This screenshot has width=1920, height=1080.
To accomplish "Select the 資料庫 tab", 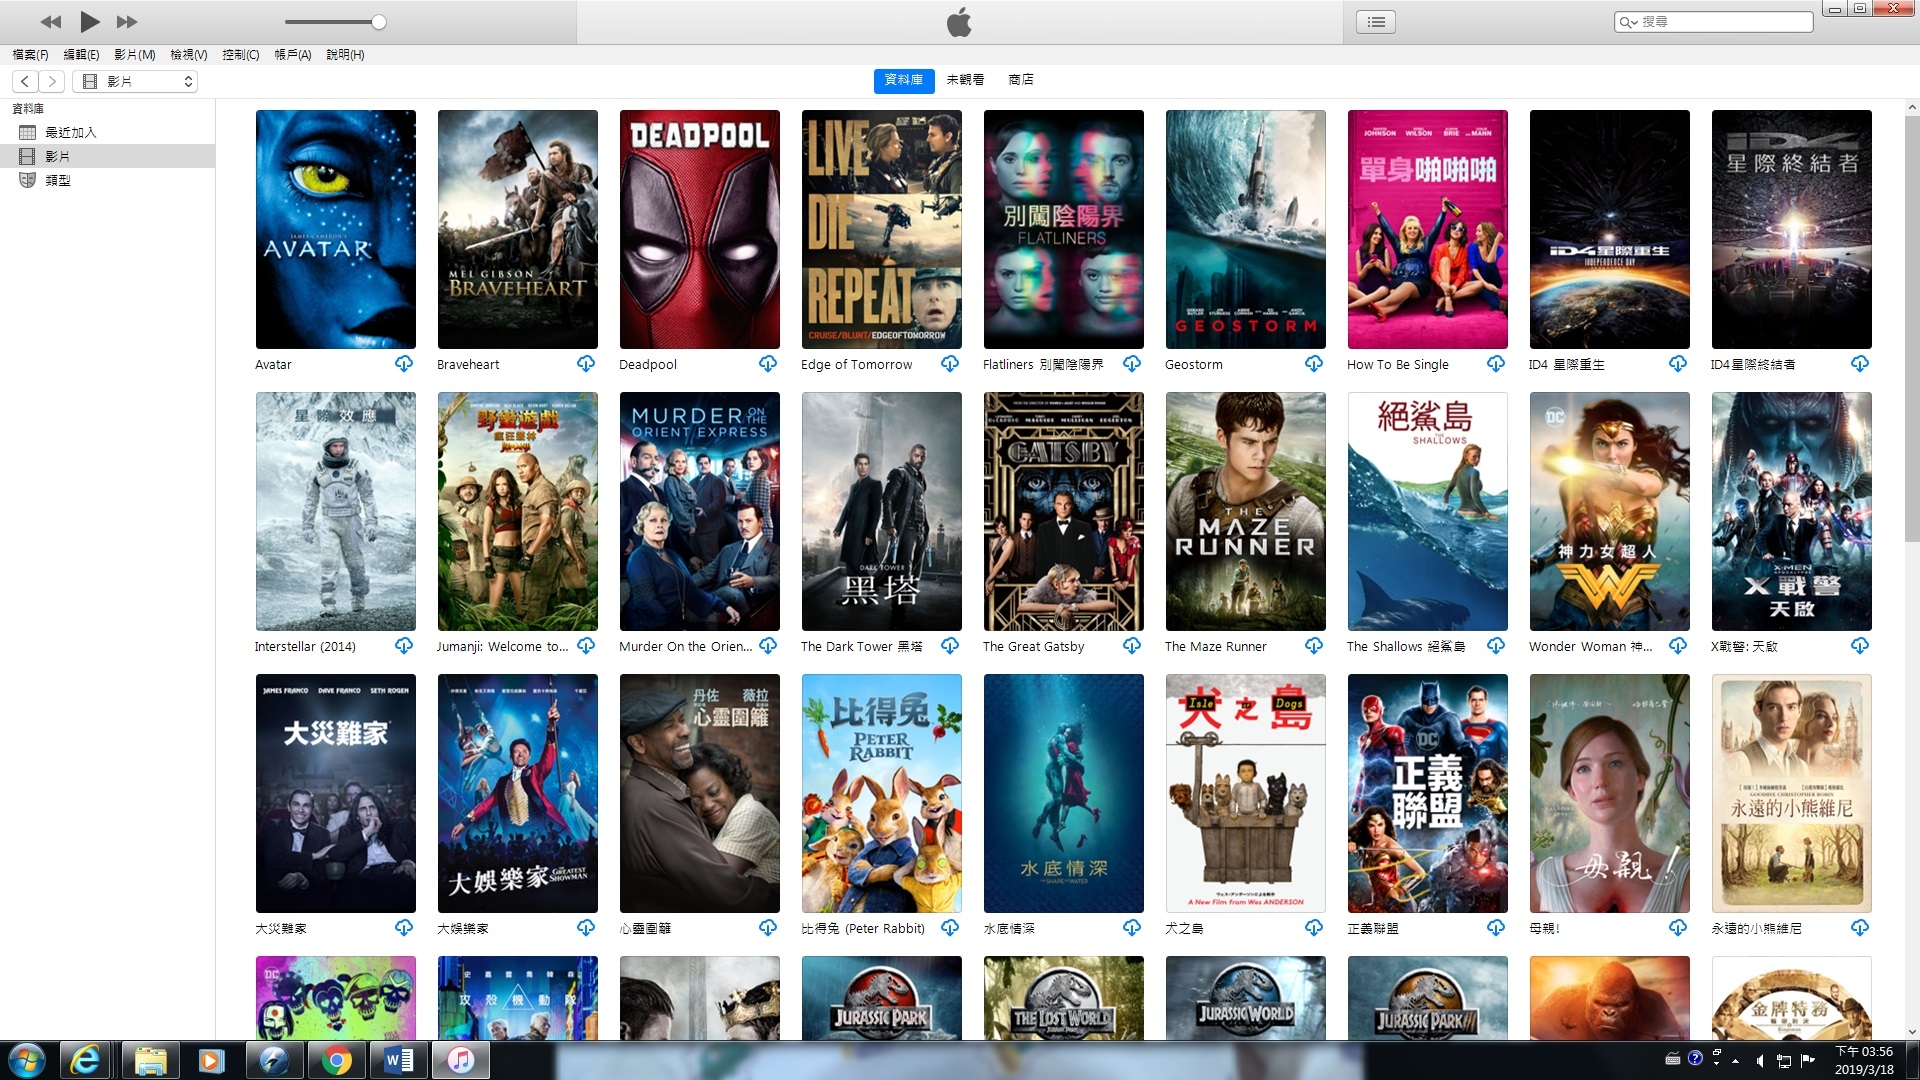I will click(904, 80).
